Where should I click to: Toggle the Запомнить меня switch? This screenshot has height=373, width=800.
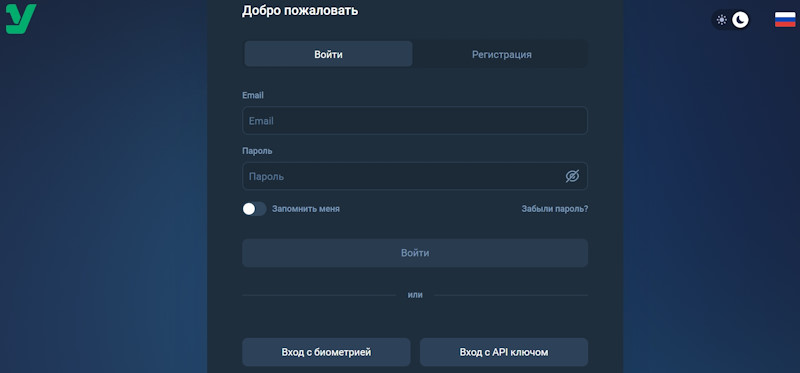coord(254,209)
